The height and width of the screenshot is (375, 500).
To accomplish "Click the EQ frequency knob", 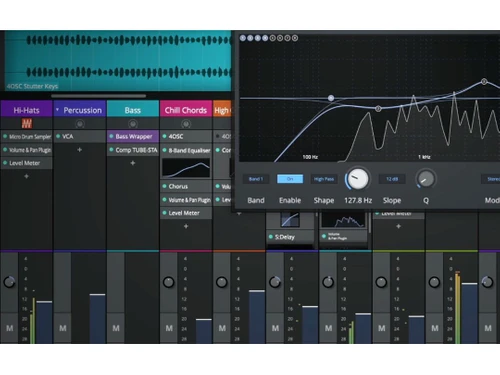I will tap(358, 178).
